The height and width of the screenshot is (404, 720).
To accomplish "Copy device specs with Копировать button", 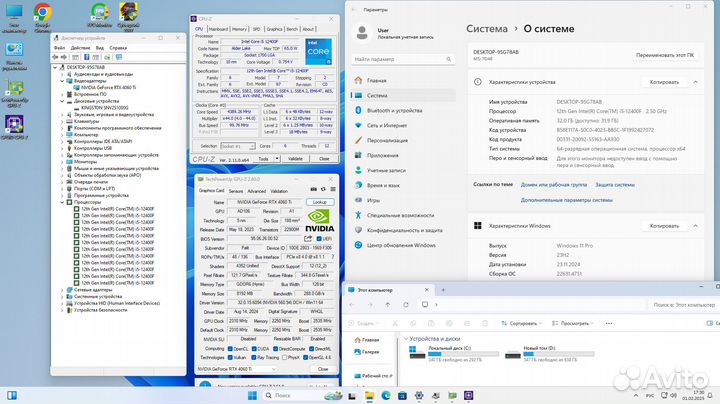I will click(664, 82).
